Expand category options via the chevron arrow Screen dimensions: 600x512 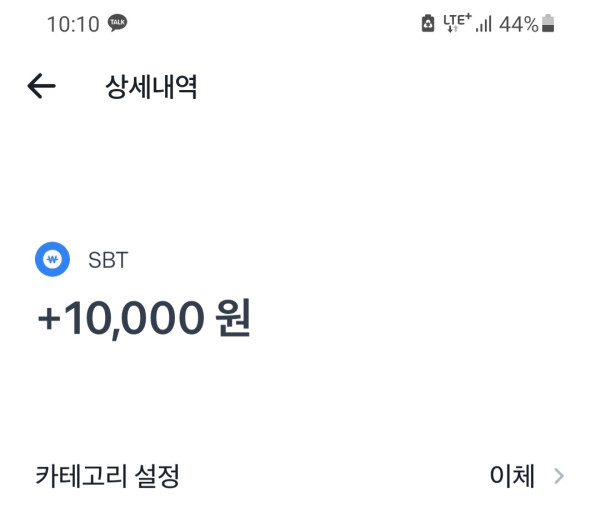point(559,476)
